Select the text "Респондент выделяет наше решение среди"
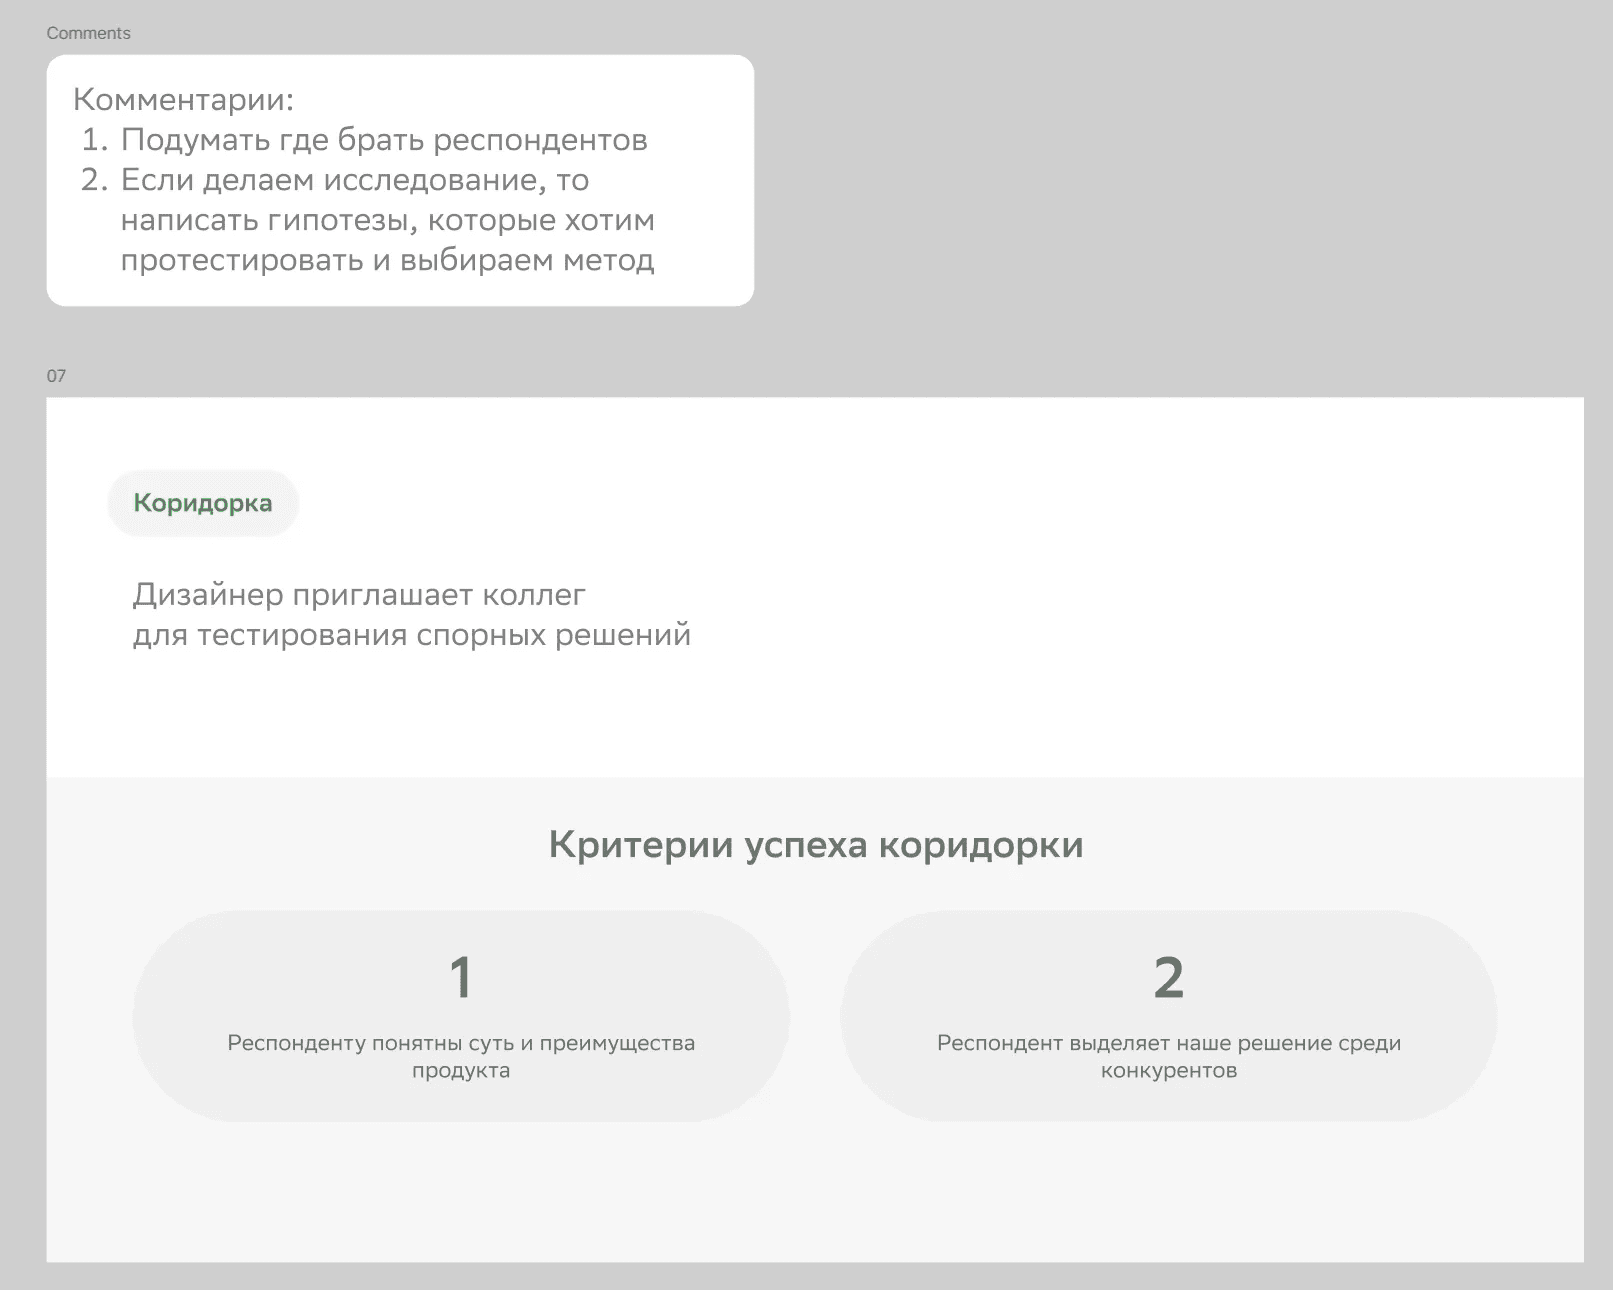The width and height of the screenshot is (1613, 1290). coord(1168,1043)
